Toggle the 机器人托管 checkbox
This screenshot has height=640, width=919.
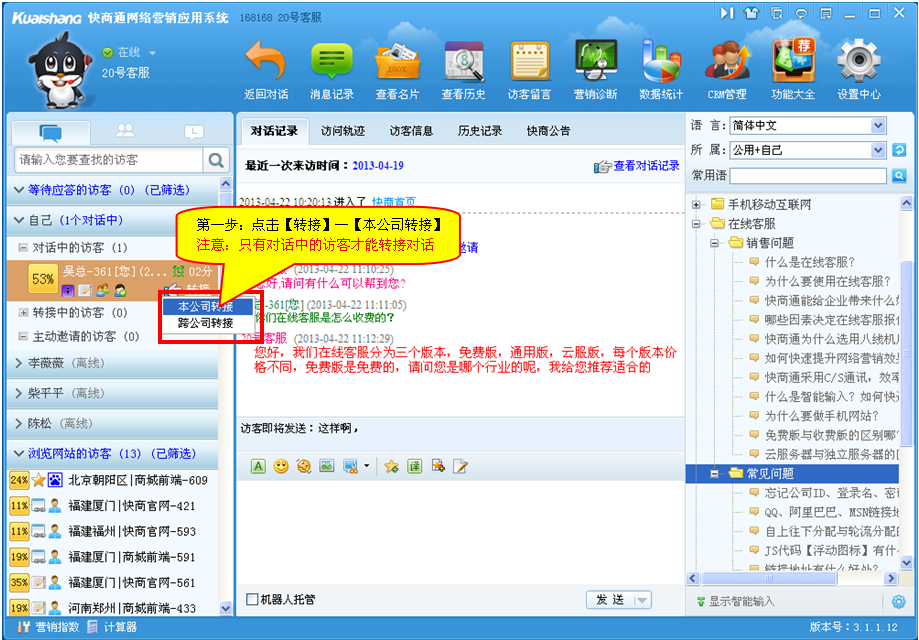[253, 600]
